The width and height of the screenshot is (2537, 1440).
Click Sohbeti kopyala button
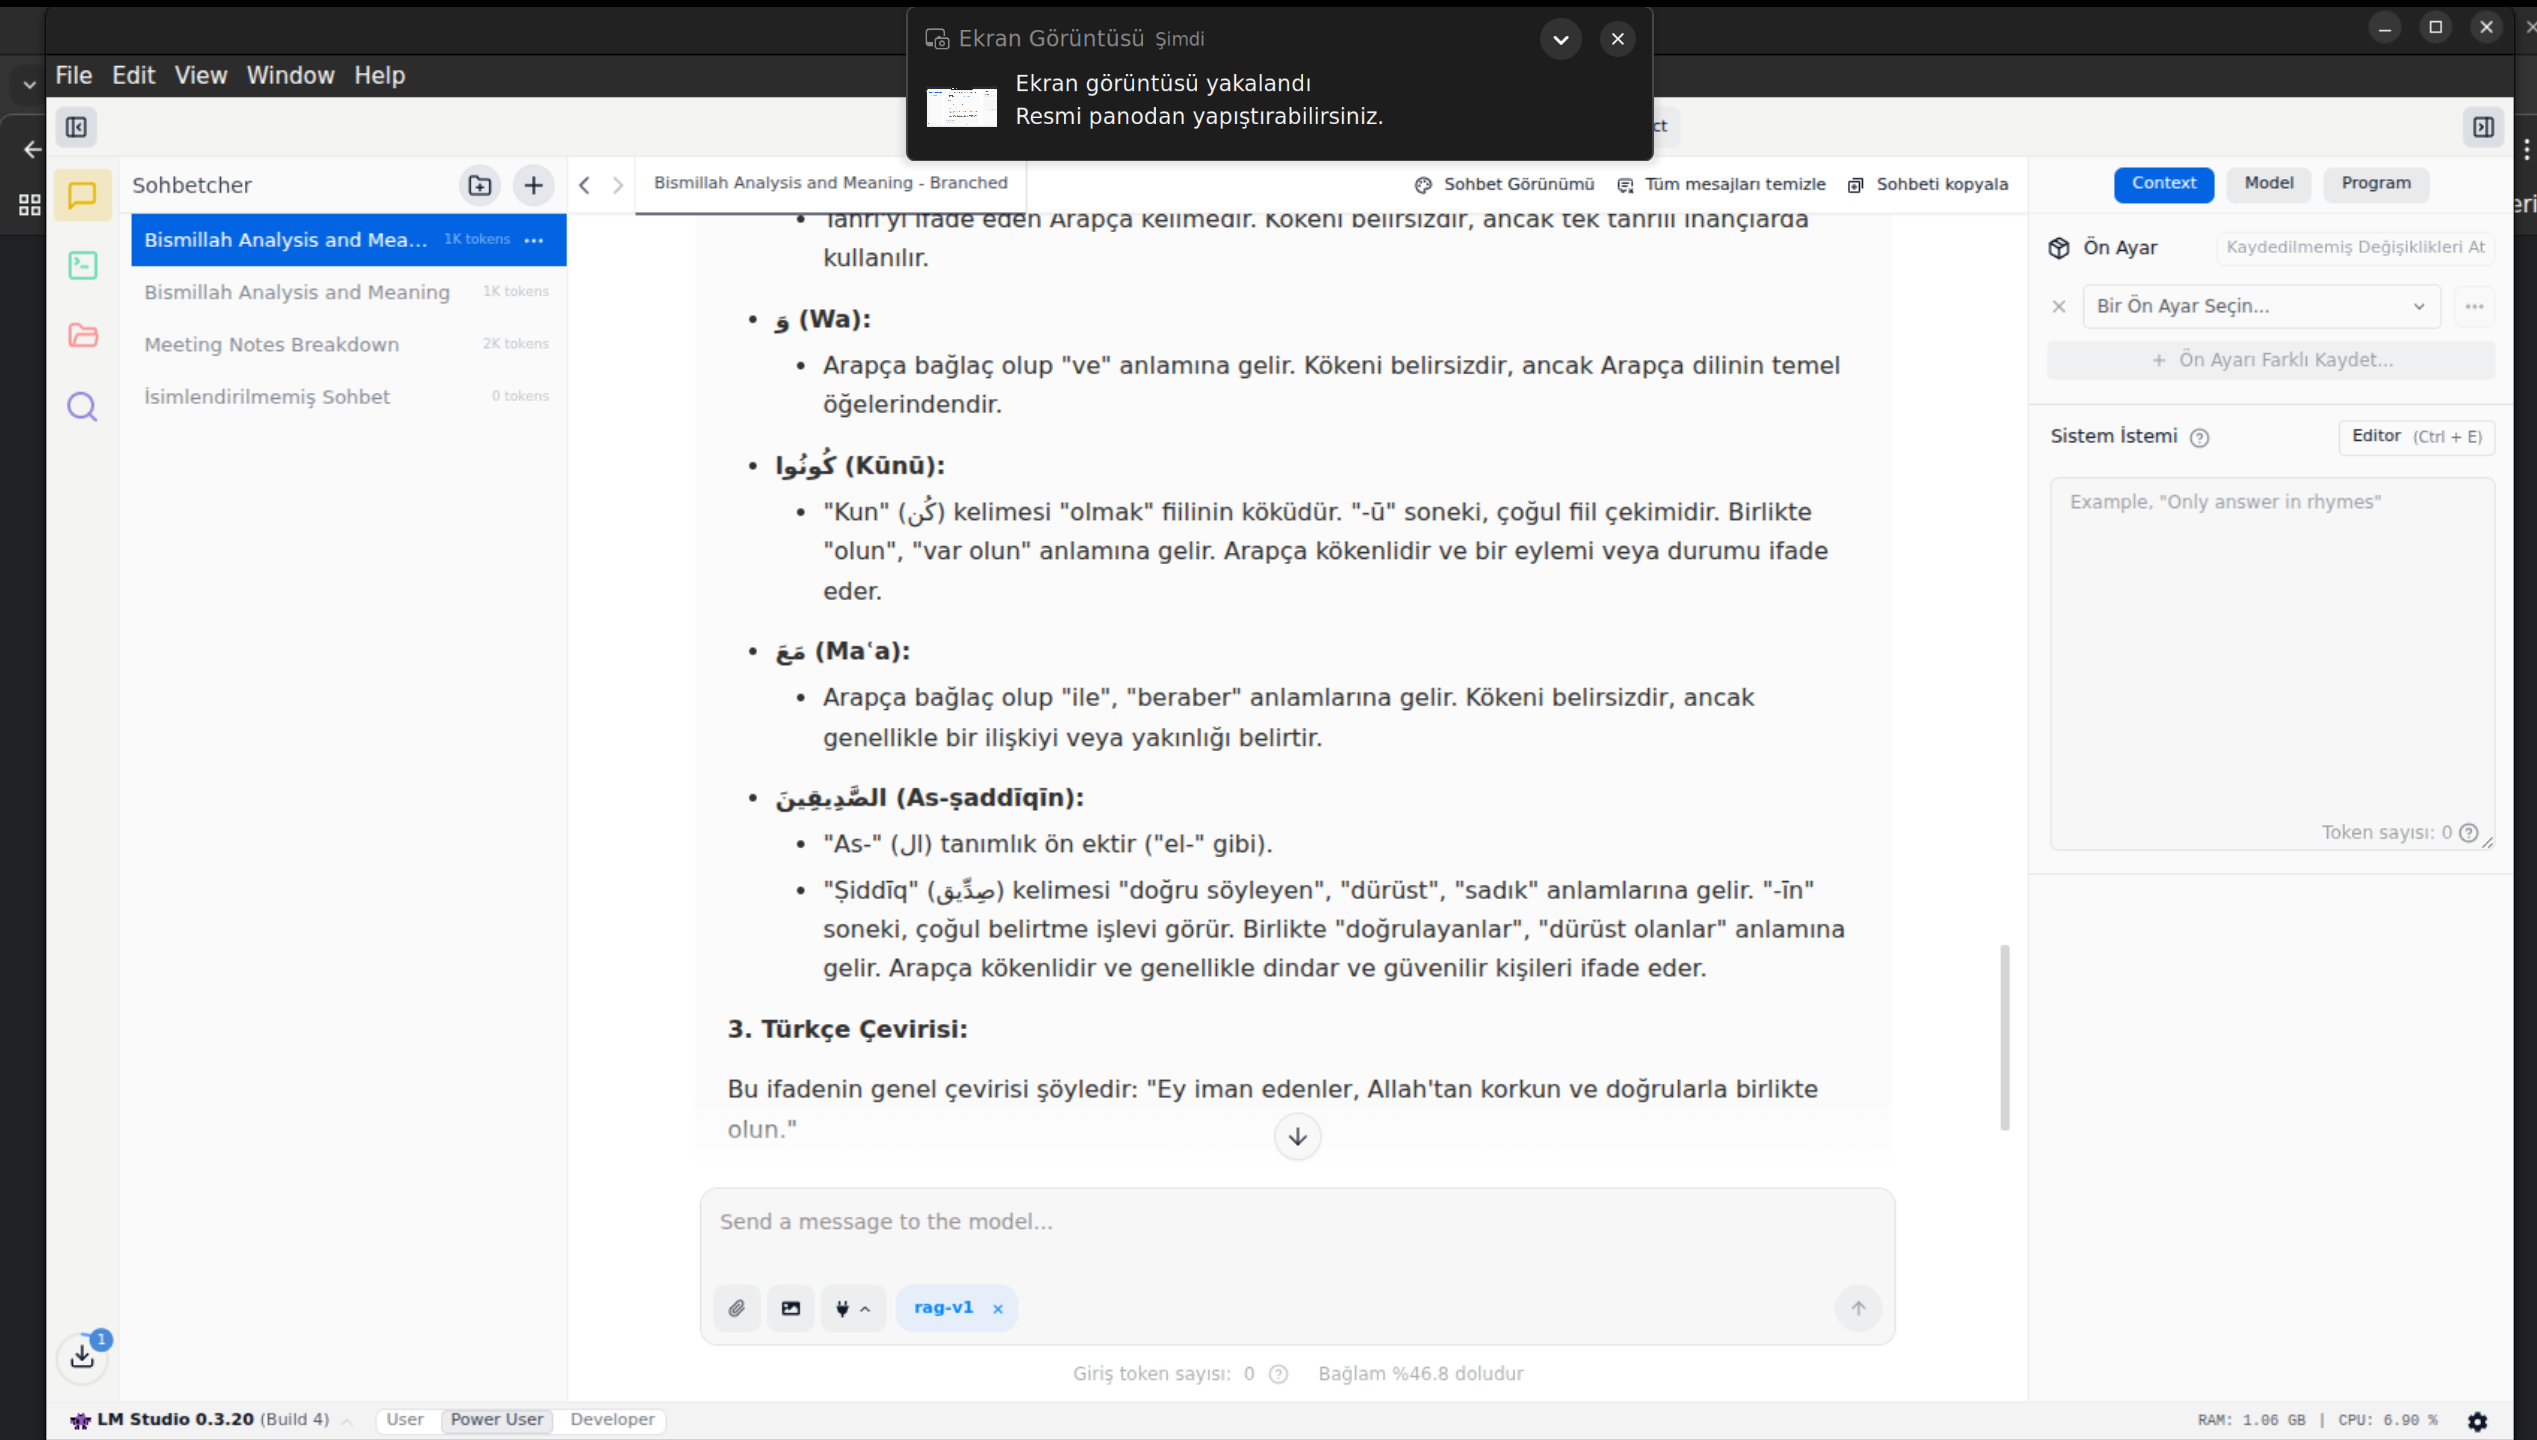pyautogui.click(x=1928, y=184)
